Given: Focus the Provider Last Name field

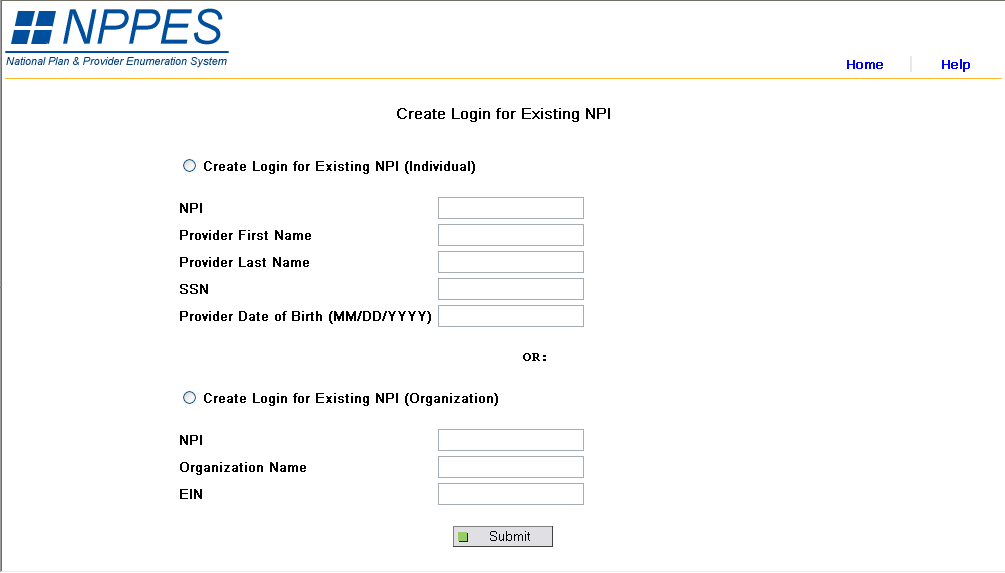Looking at the screenshot, I should tap(511, 262).
